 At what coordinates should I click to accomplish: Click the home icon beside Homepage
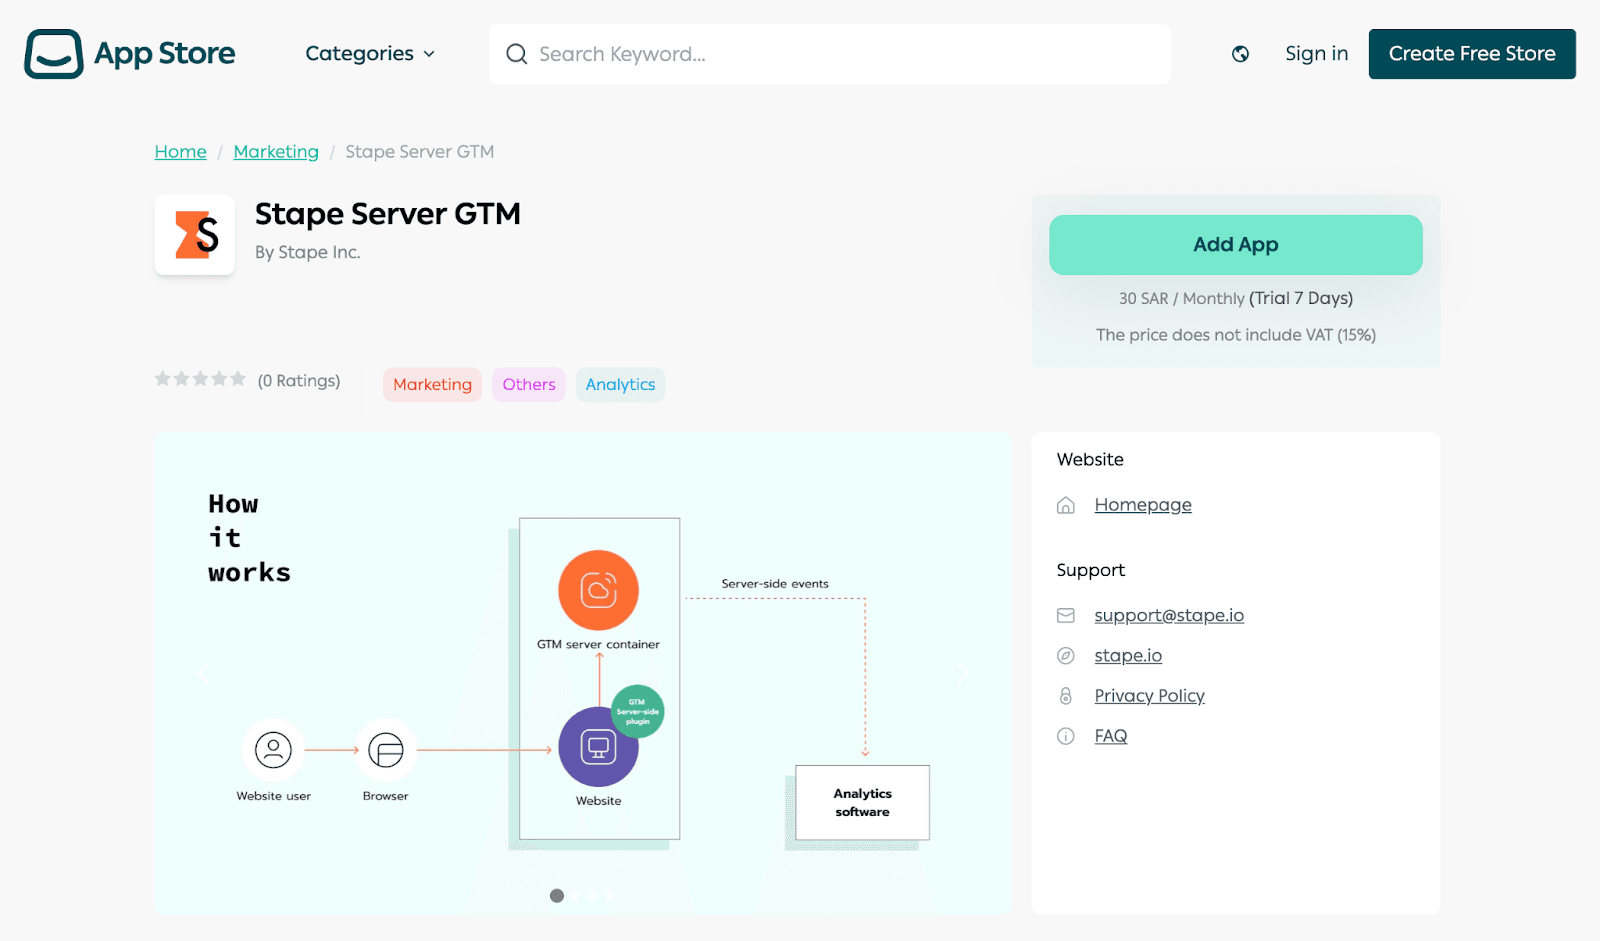pos(1066,505)
